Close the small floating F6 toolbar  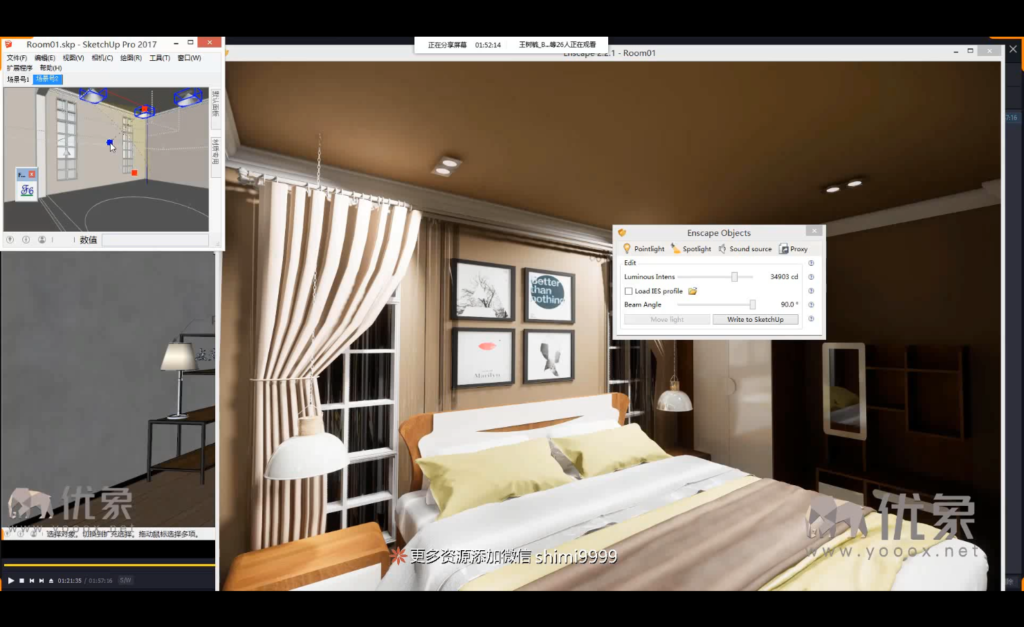pos(31,174)
